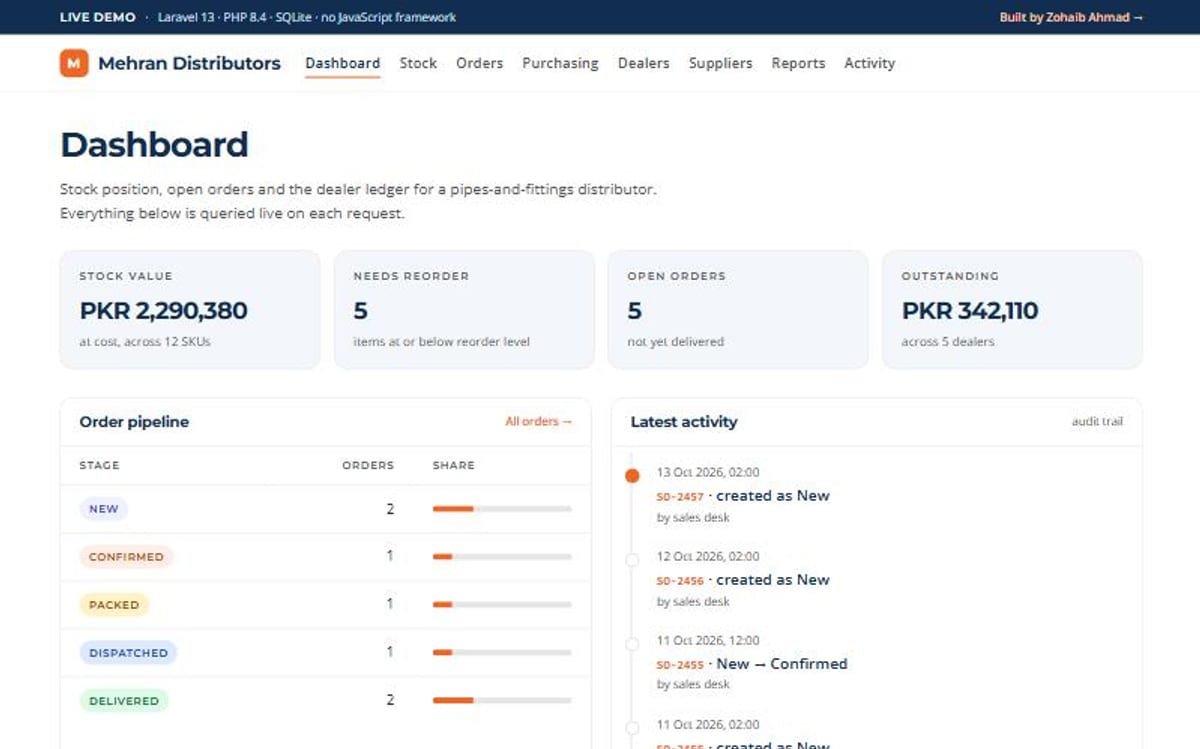Click '11 Oct 2026, 12:00' timestamp
The image size is (1200, 749).
coord(708,640)
